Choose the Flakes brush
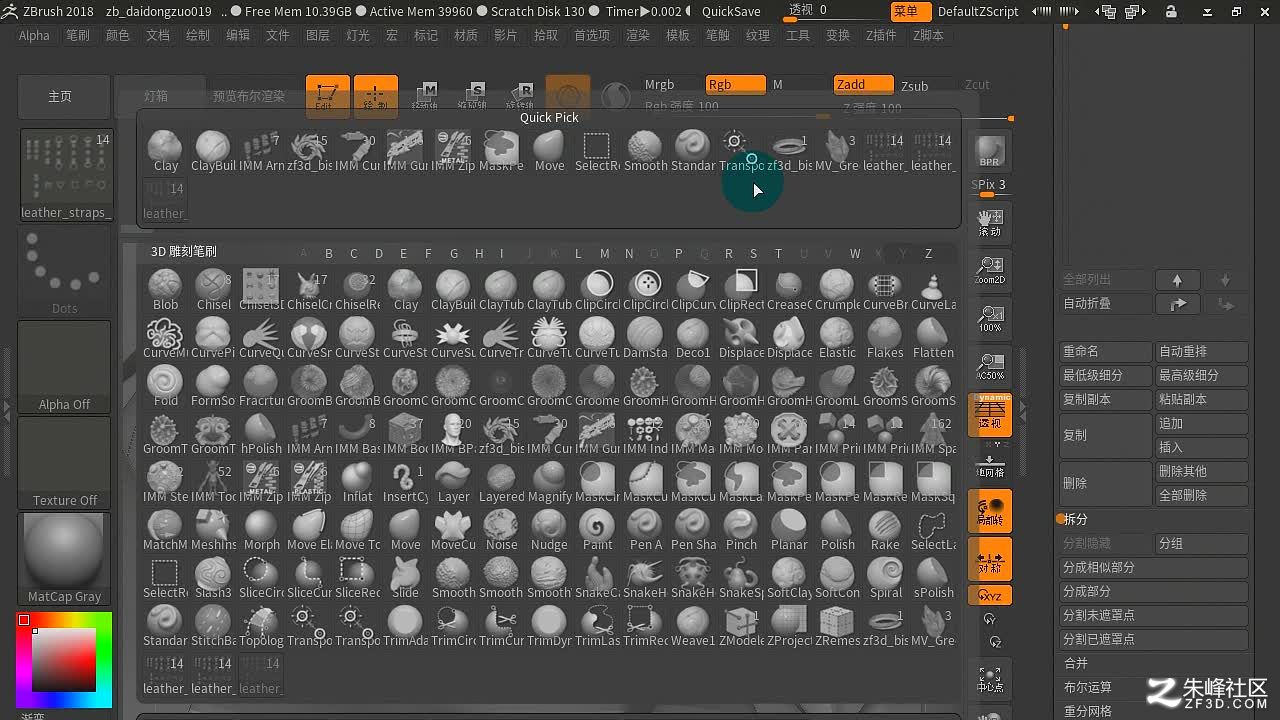 point(885,338)
